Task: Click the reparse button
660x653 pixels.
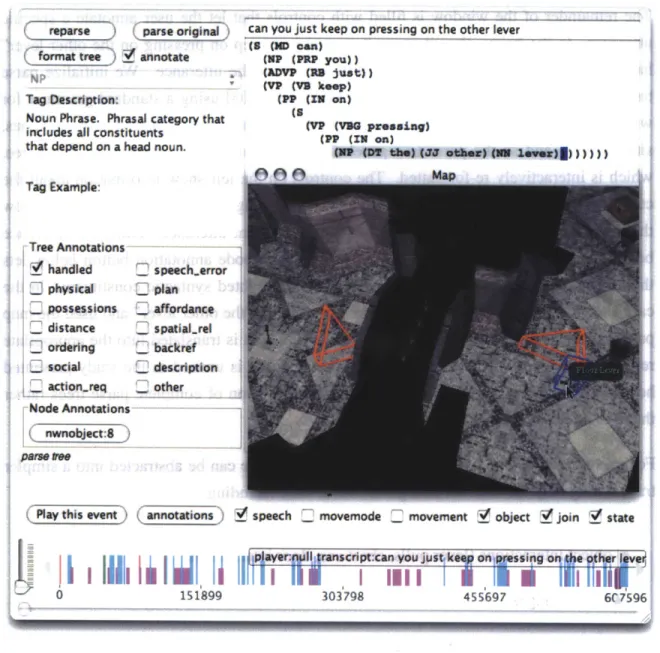Action: [x=69, y=31]
